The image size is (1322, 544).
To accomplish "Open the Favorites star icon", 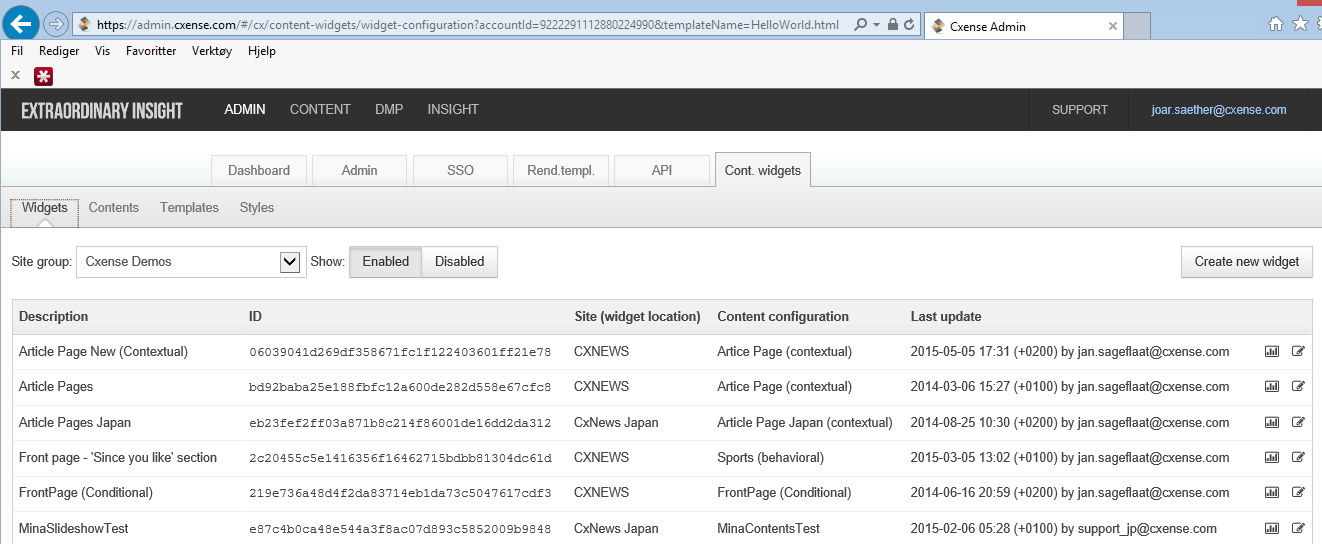I will click(x=1300, y=23).
